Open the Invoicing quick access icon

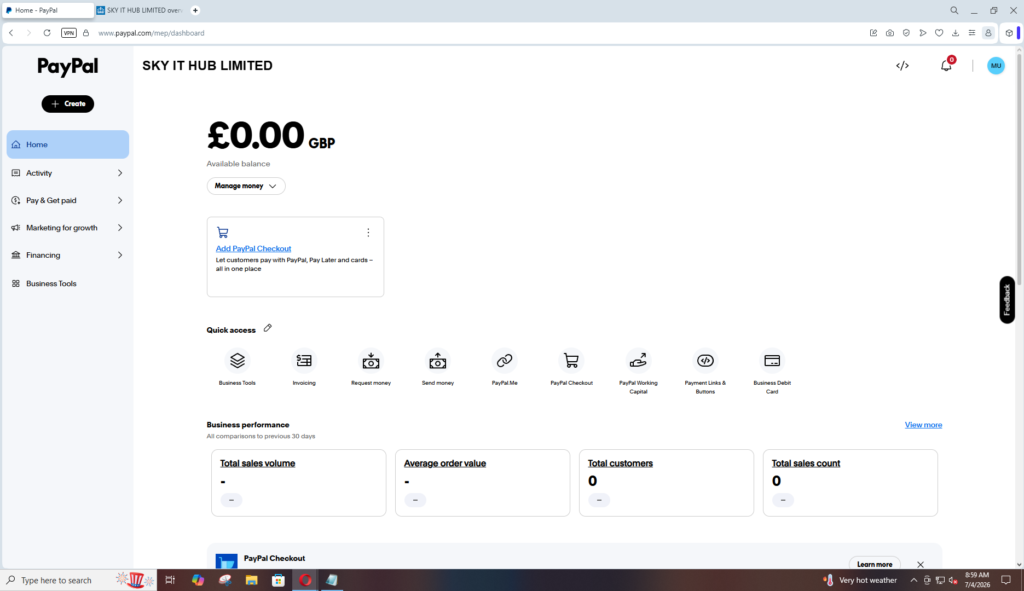coord(304,360)
